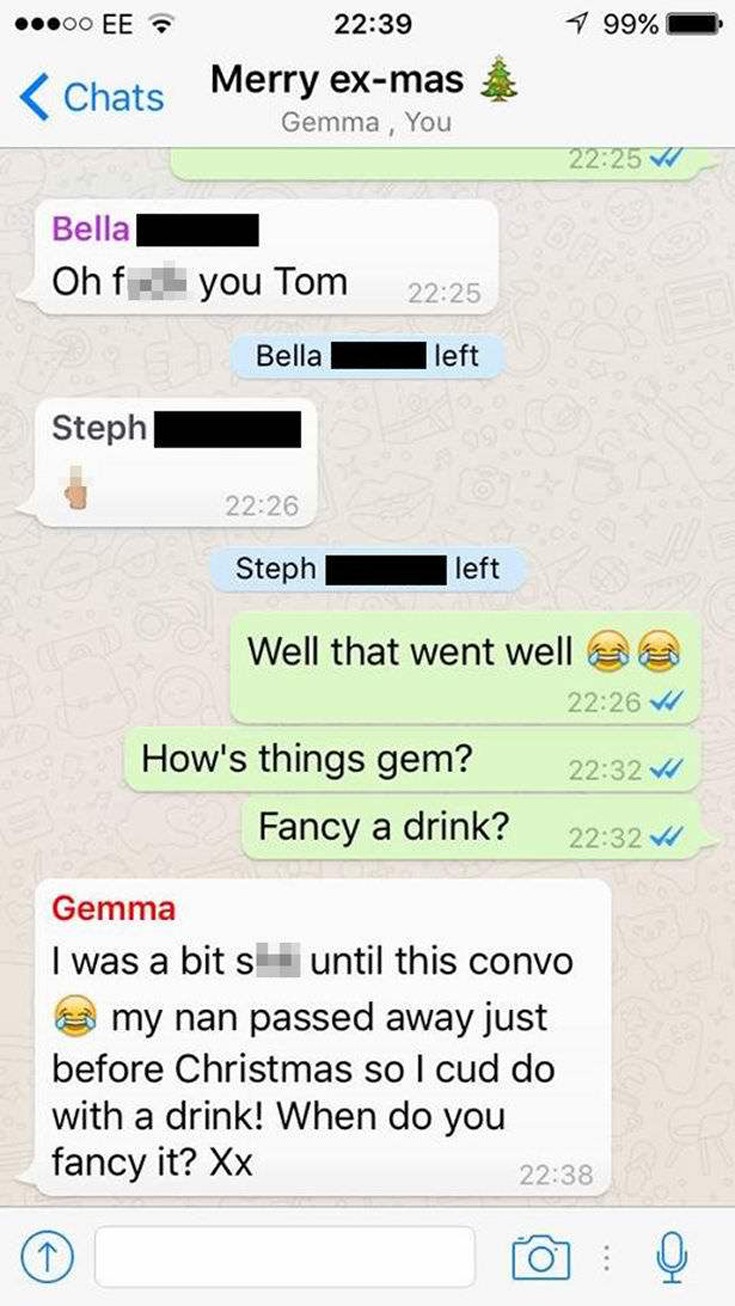Tap the Chats back arrow
This screenshot has width=735, height=1306.
coord(34,97)
